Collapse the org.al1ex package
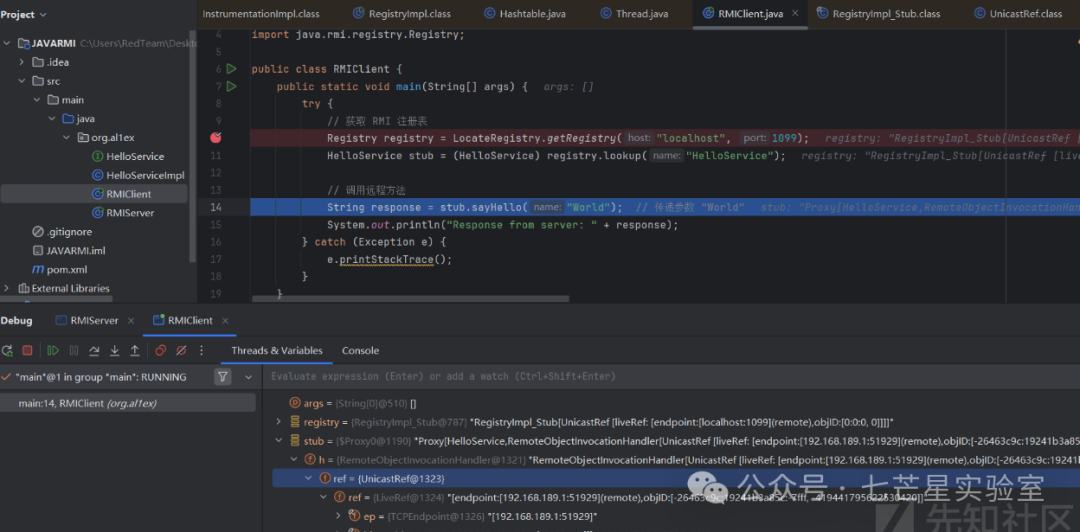The image size is (1080, 532). pos(67,137)
